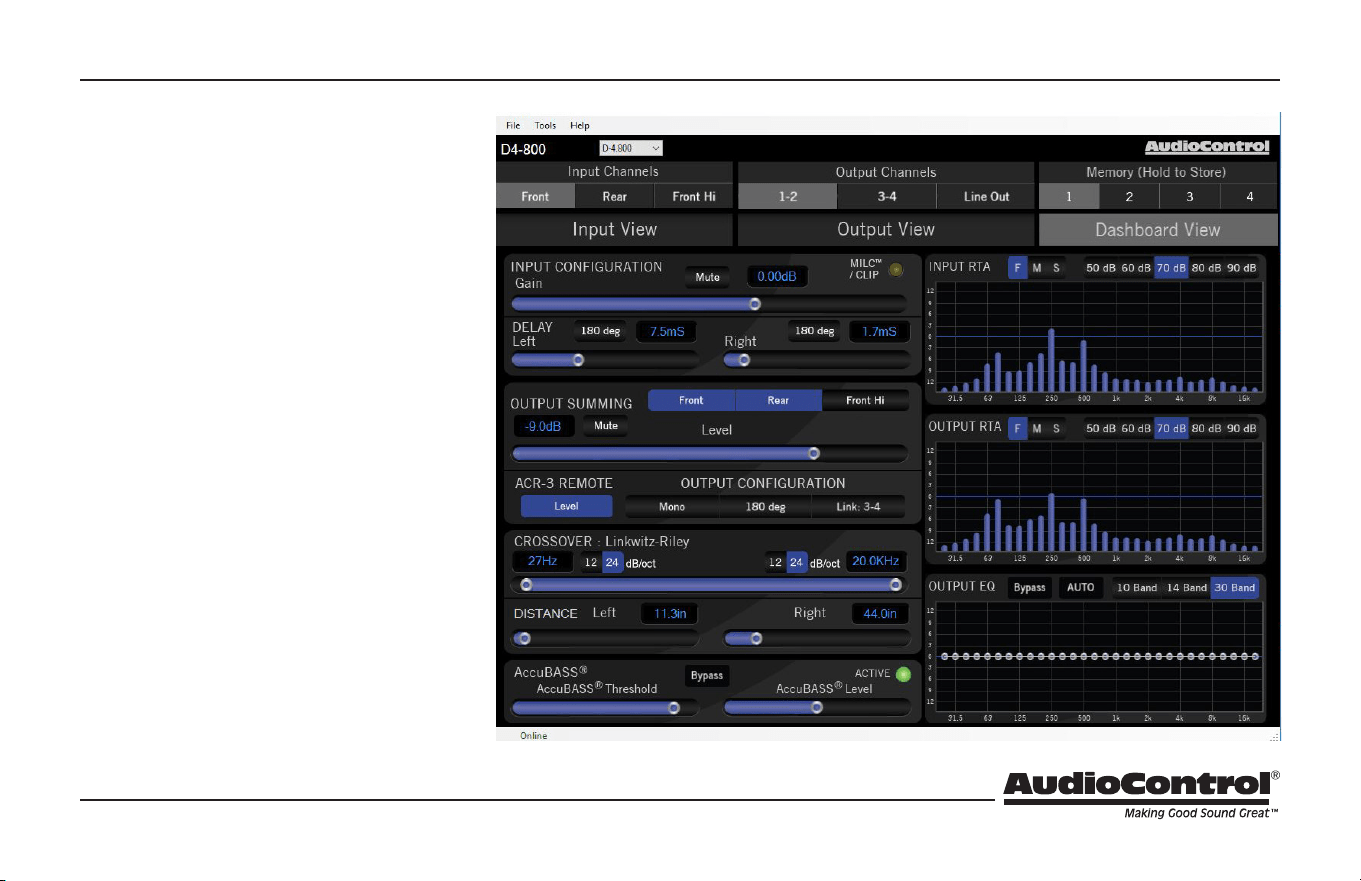Adjust the AccuBASS Threshold slider
This screenshot has width=1361, height=881.
click(605, 708)
